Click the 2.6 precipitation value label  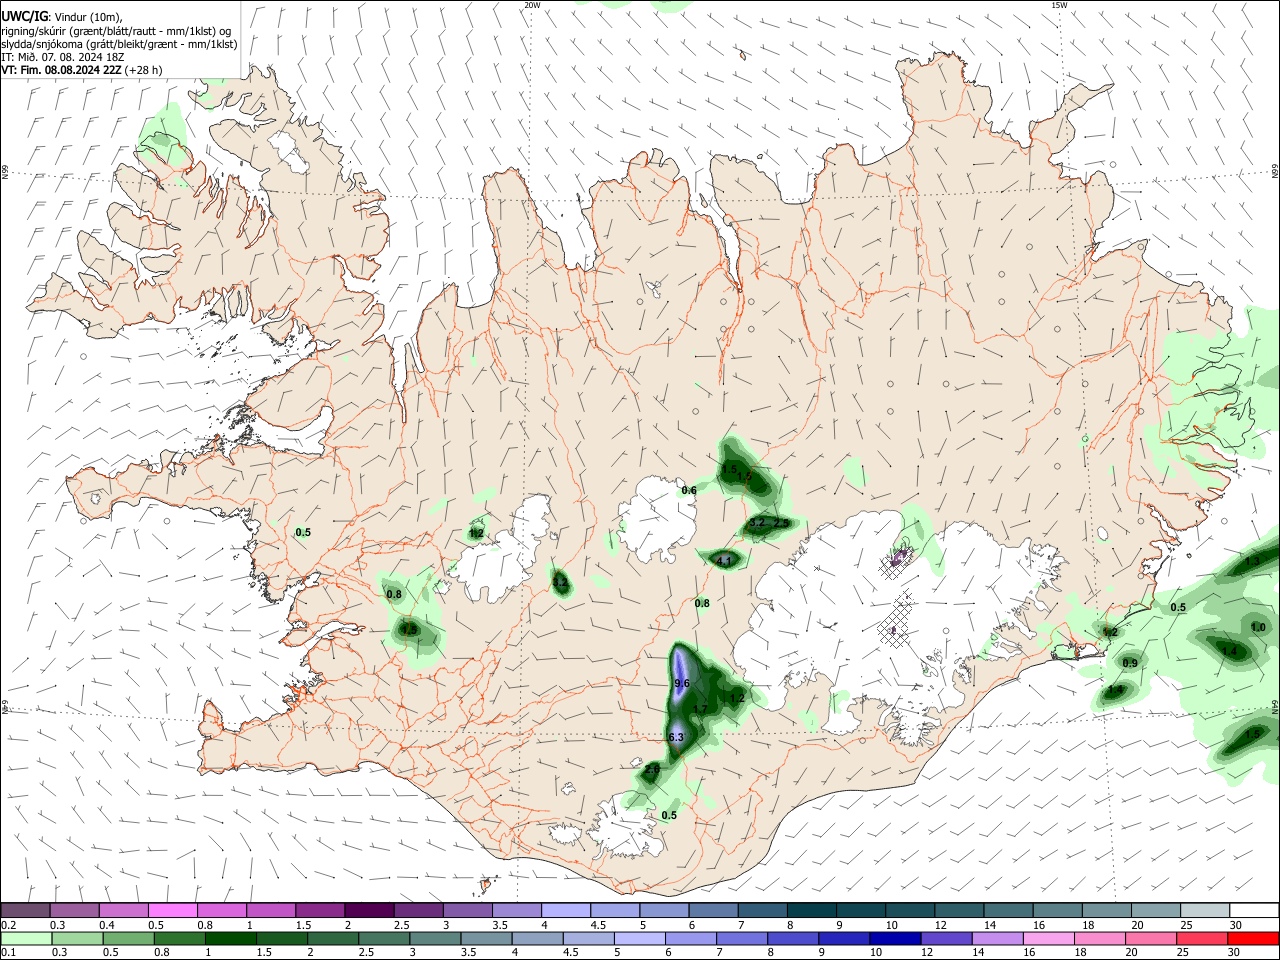[652, 769]
